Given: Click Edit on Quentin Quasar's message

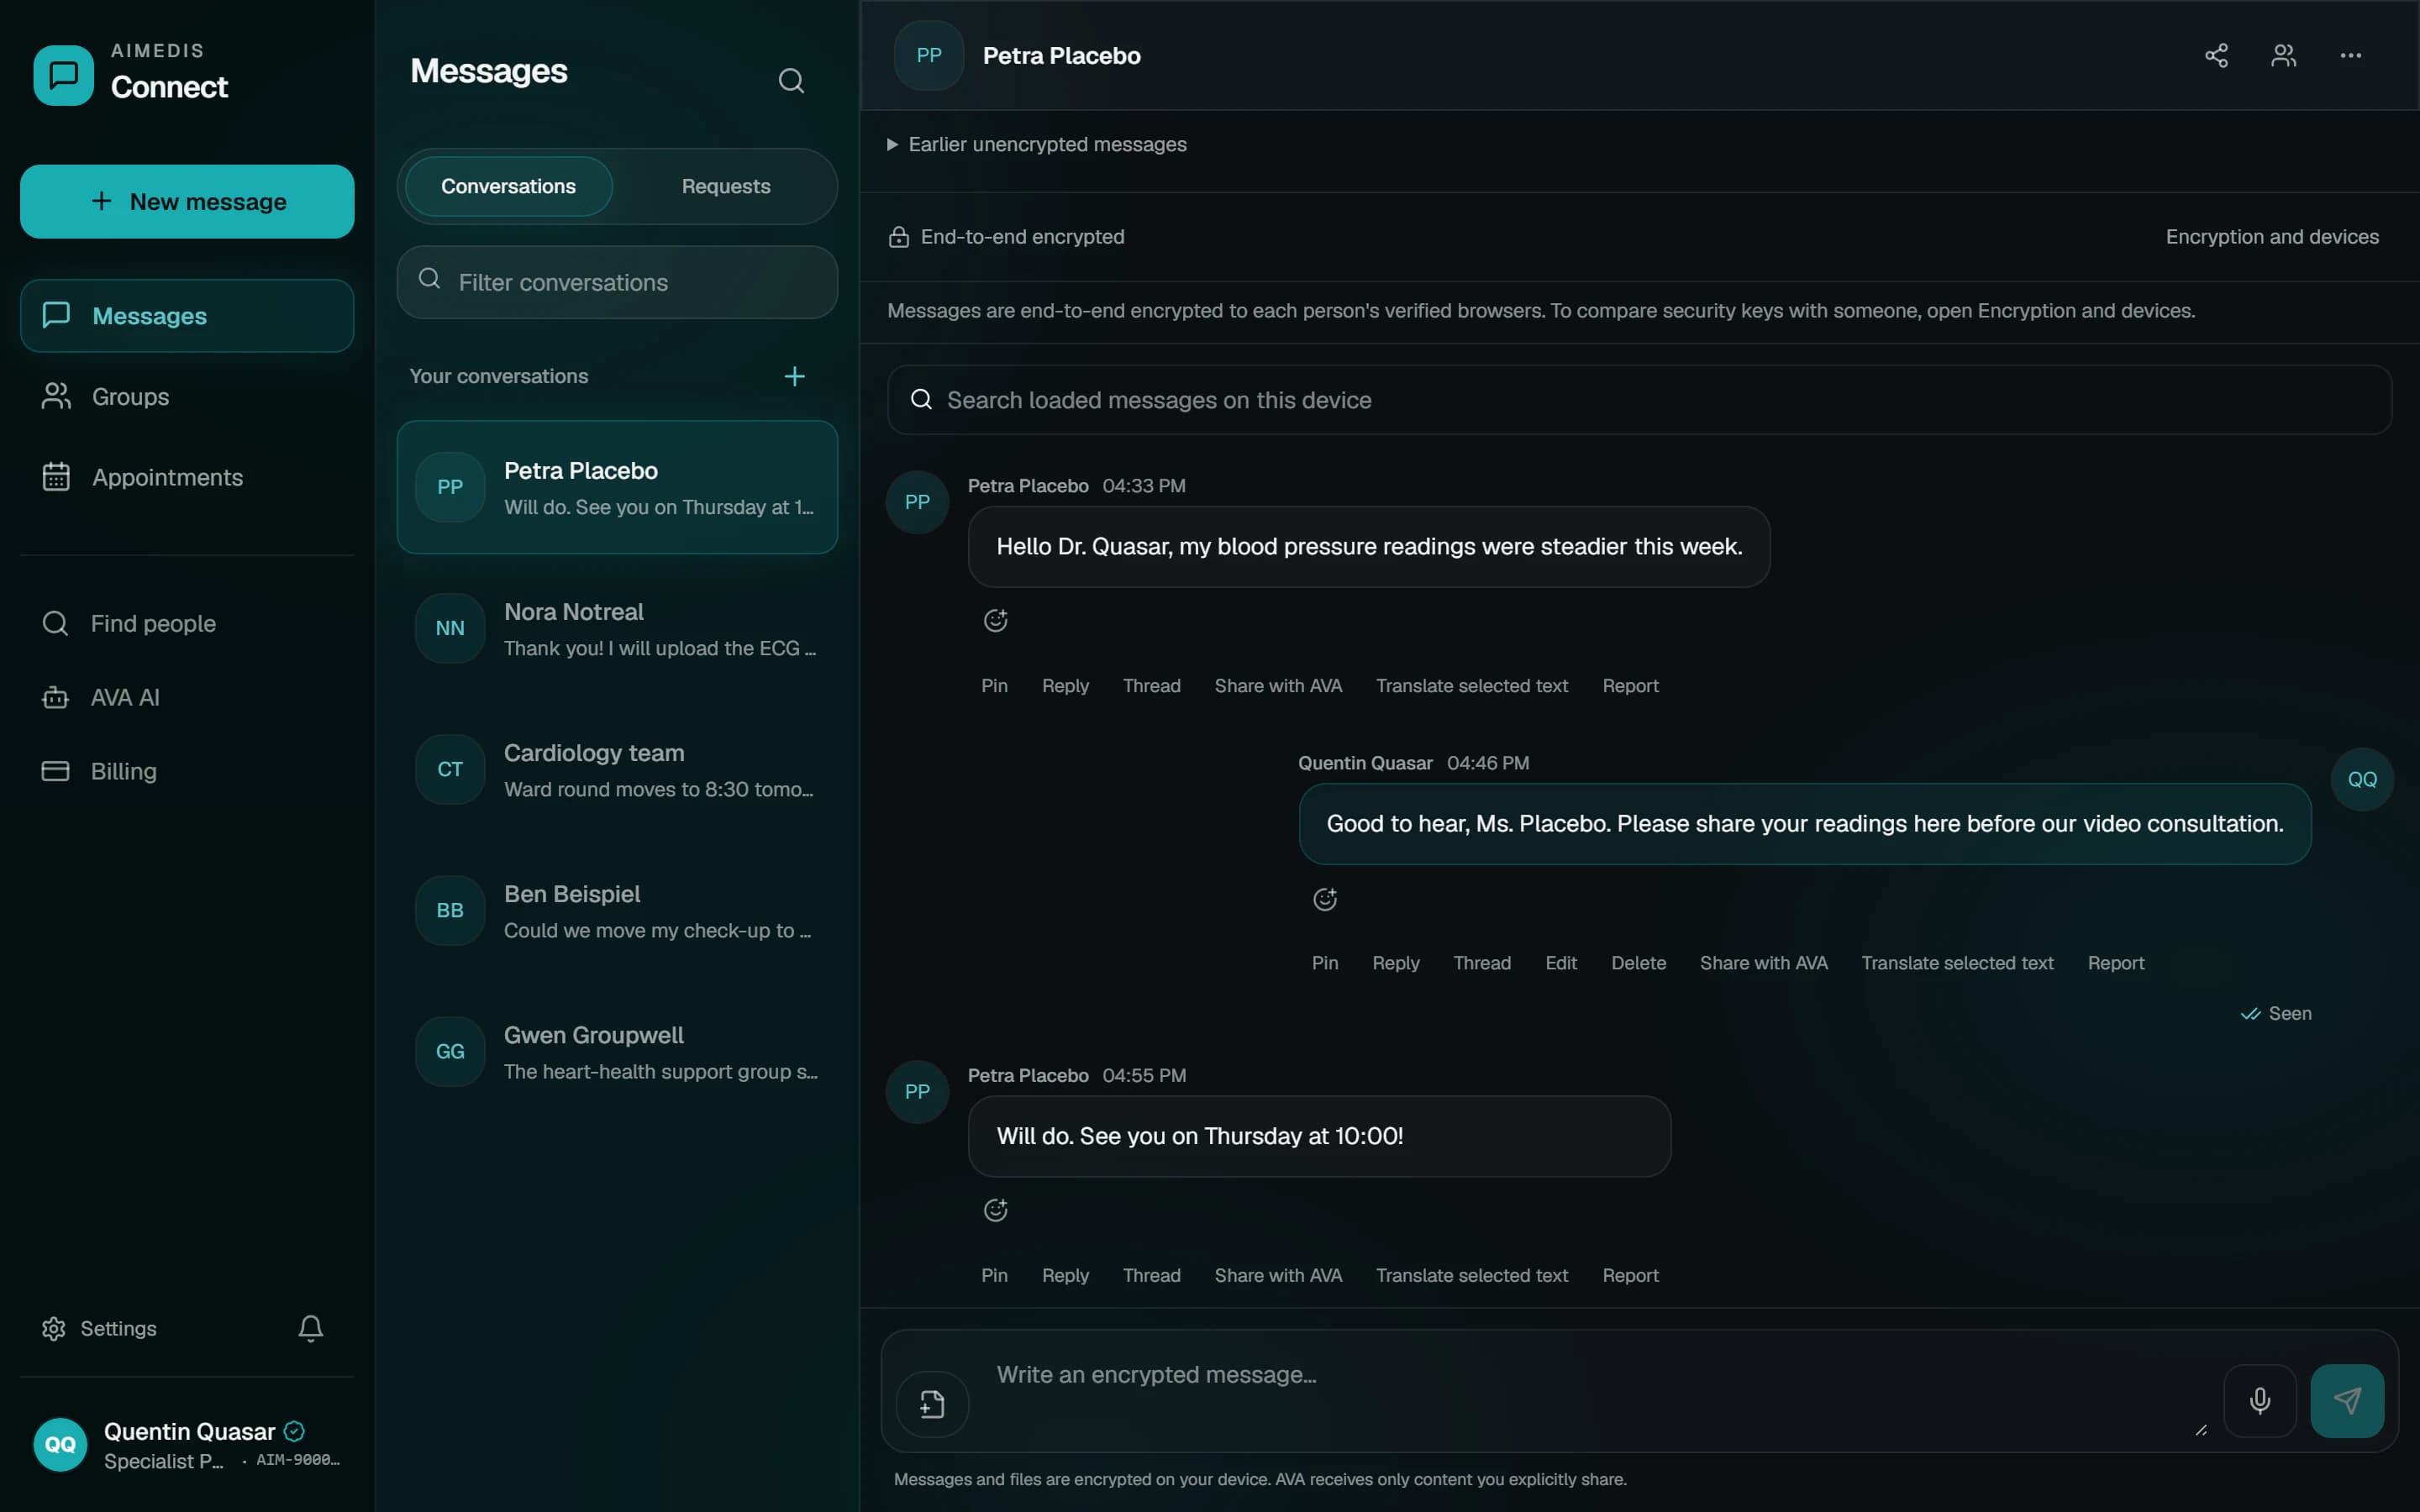Looking at the screenshot, I should click(1560, 963).
